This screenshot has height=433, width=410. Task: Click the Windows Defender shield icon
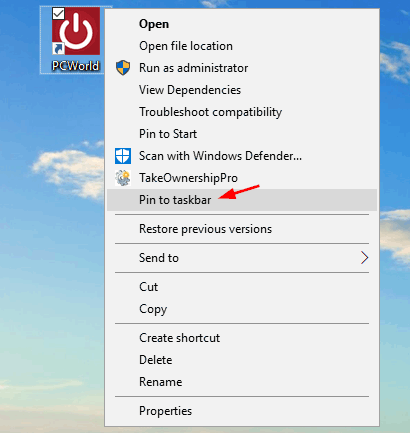123,156
